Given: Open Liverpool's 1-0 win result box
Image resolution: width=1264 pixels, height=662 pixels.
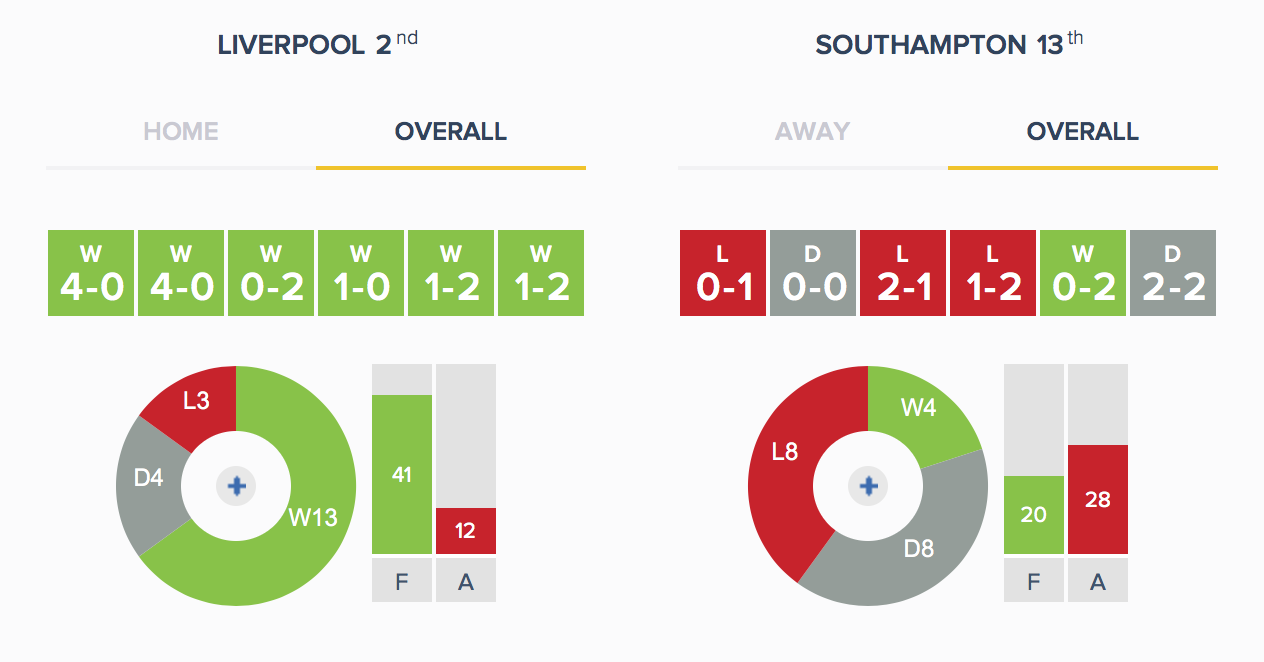Looking at the screenshot, I should coord(361,273).
